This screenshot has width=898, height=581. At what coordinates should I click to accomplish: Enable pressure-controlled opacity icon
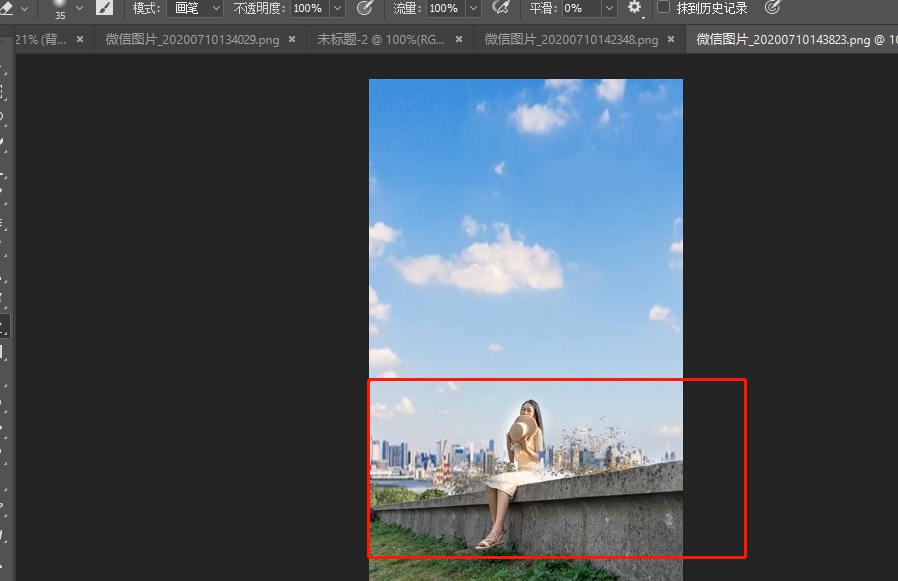(366, 9)
